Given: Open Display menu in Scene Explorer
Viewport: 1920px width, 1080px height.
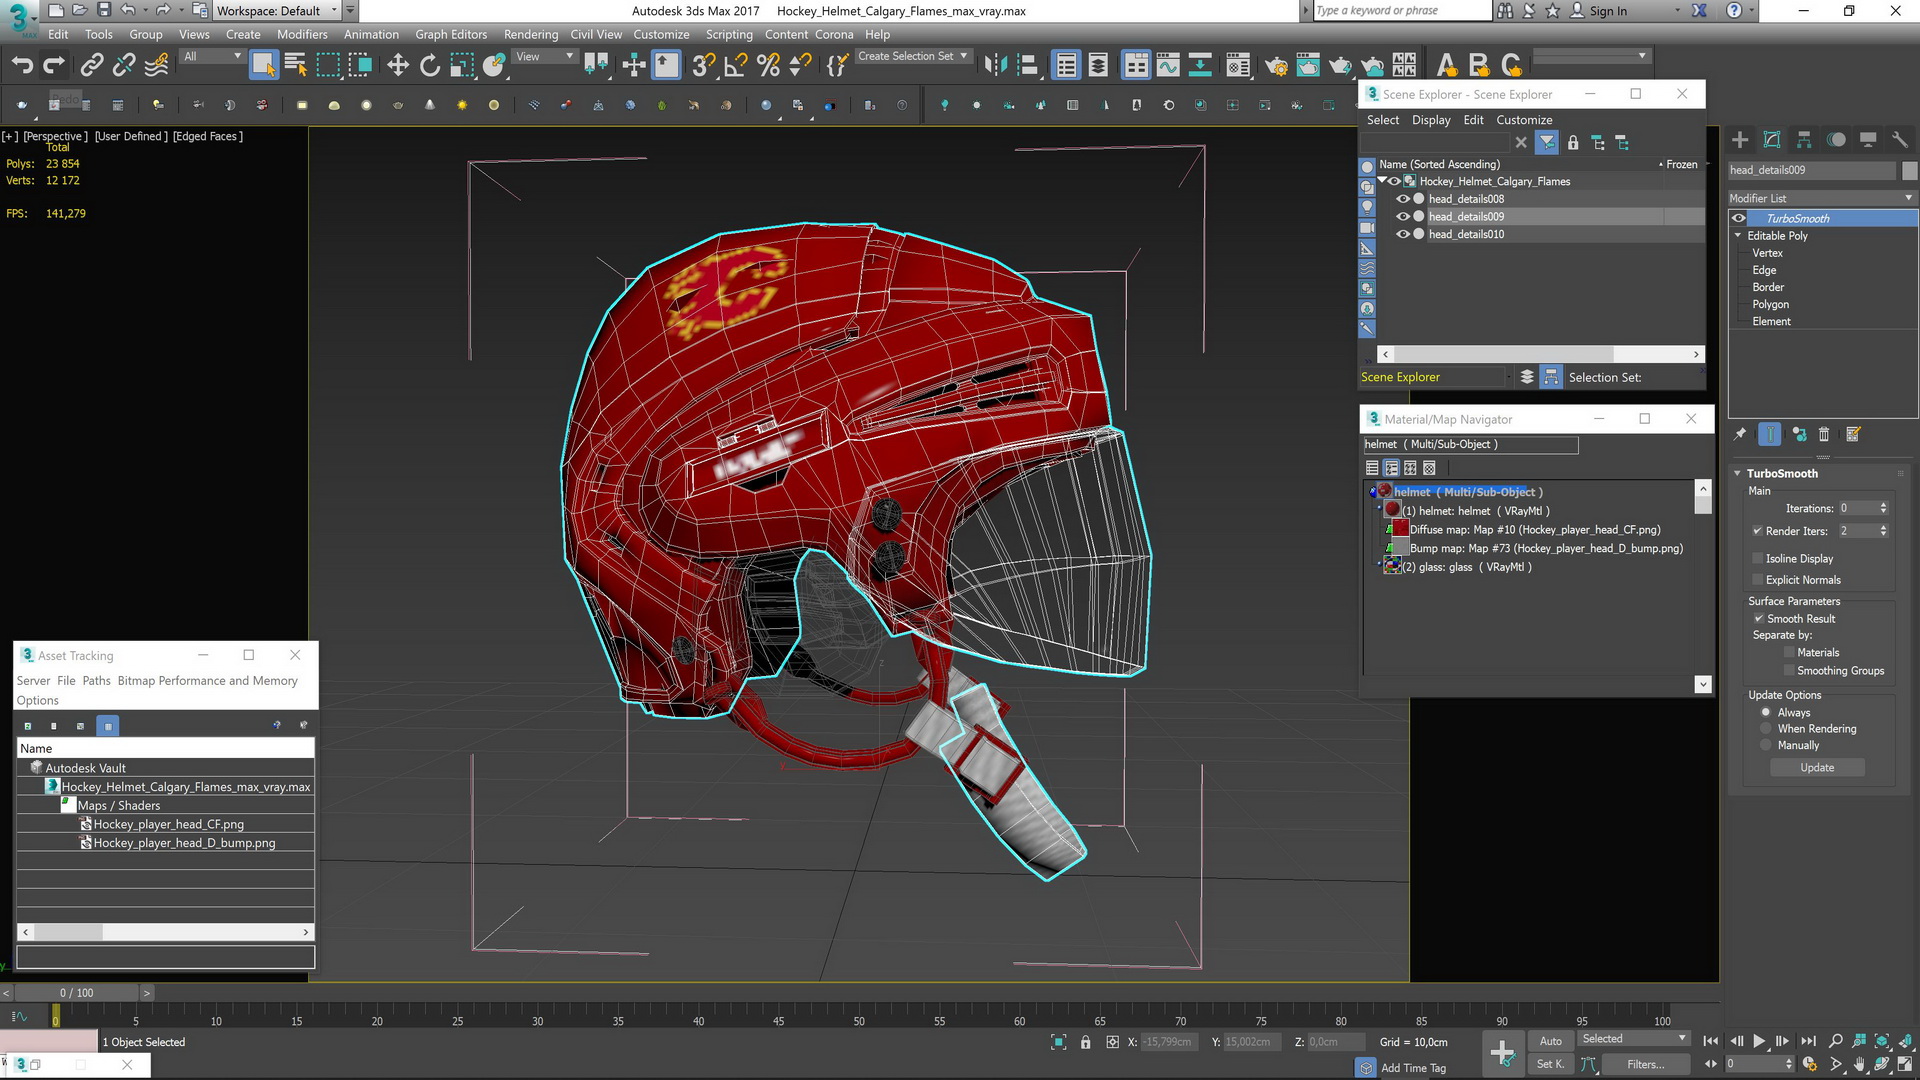Looking at the screenshot, I should (1431, 120).
